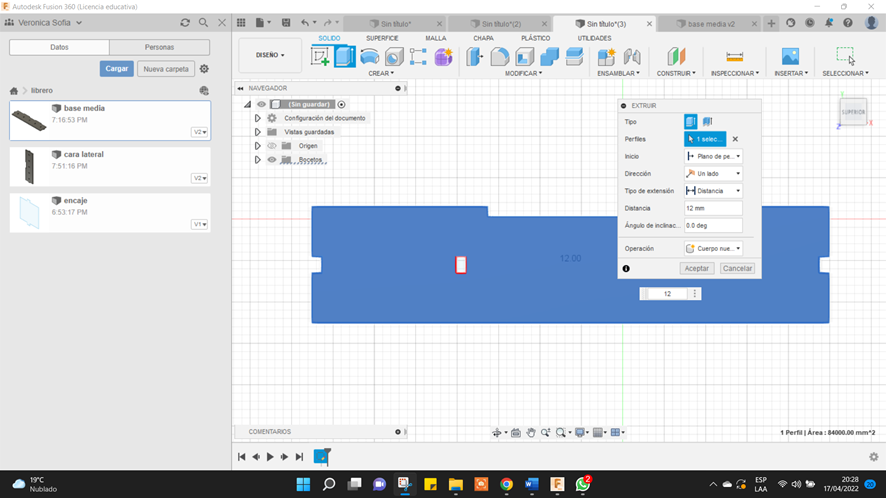Click the Ángulo de inclinación field
886x498 pixels.
(713, 226)
